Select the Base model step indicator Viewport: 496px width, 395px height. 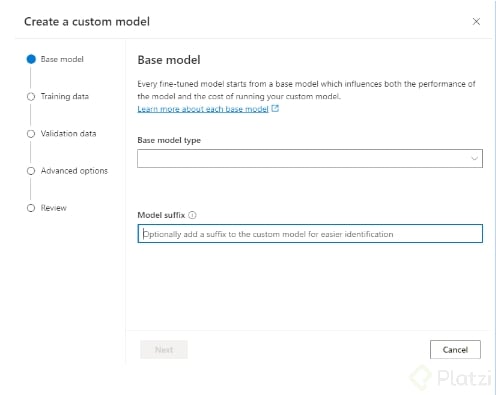point(31,59)
